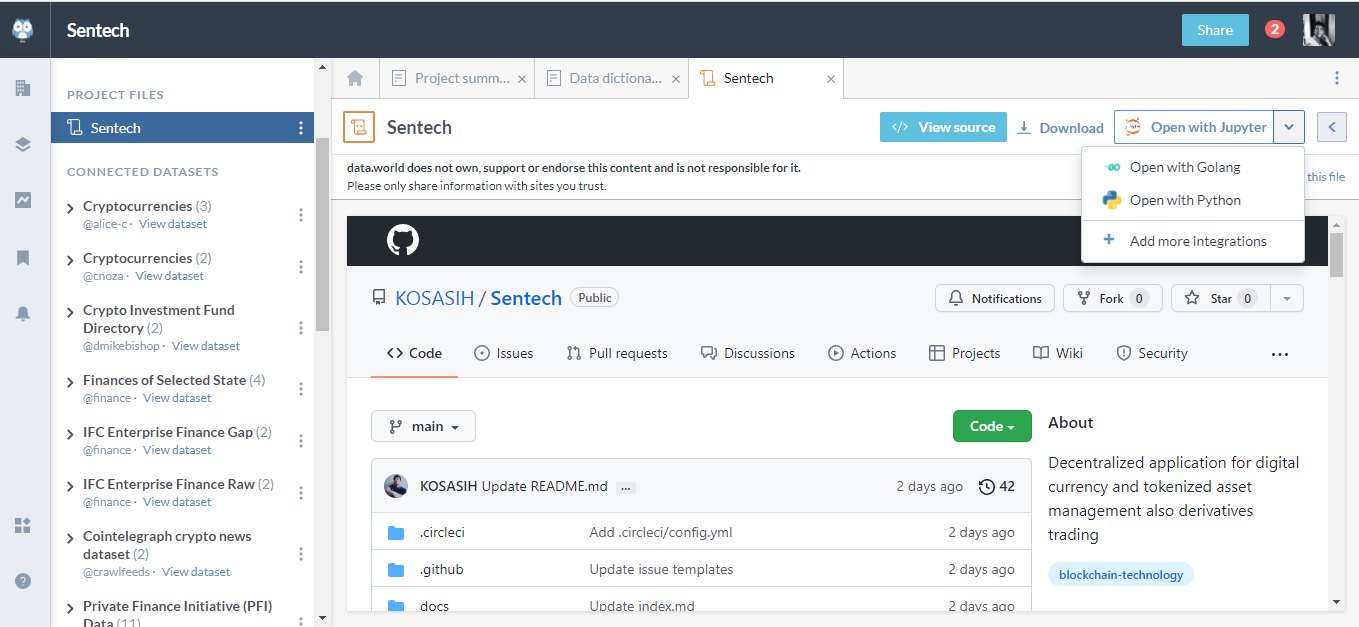Collapse the right panel with arrow button
Screen dimensions: 1359x627
point(1332,127)
